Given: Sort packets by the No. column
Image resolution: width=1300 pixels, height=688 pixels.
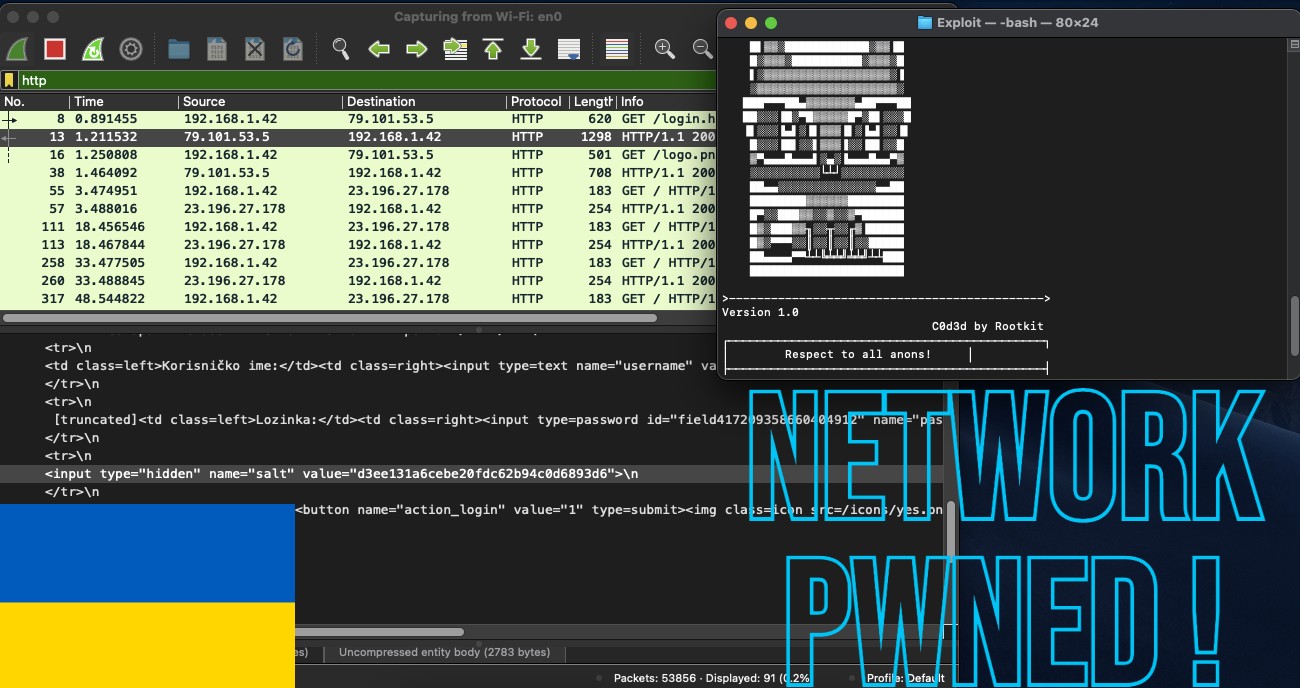Looking at the screenshot, I should click(35, 101).
